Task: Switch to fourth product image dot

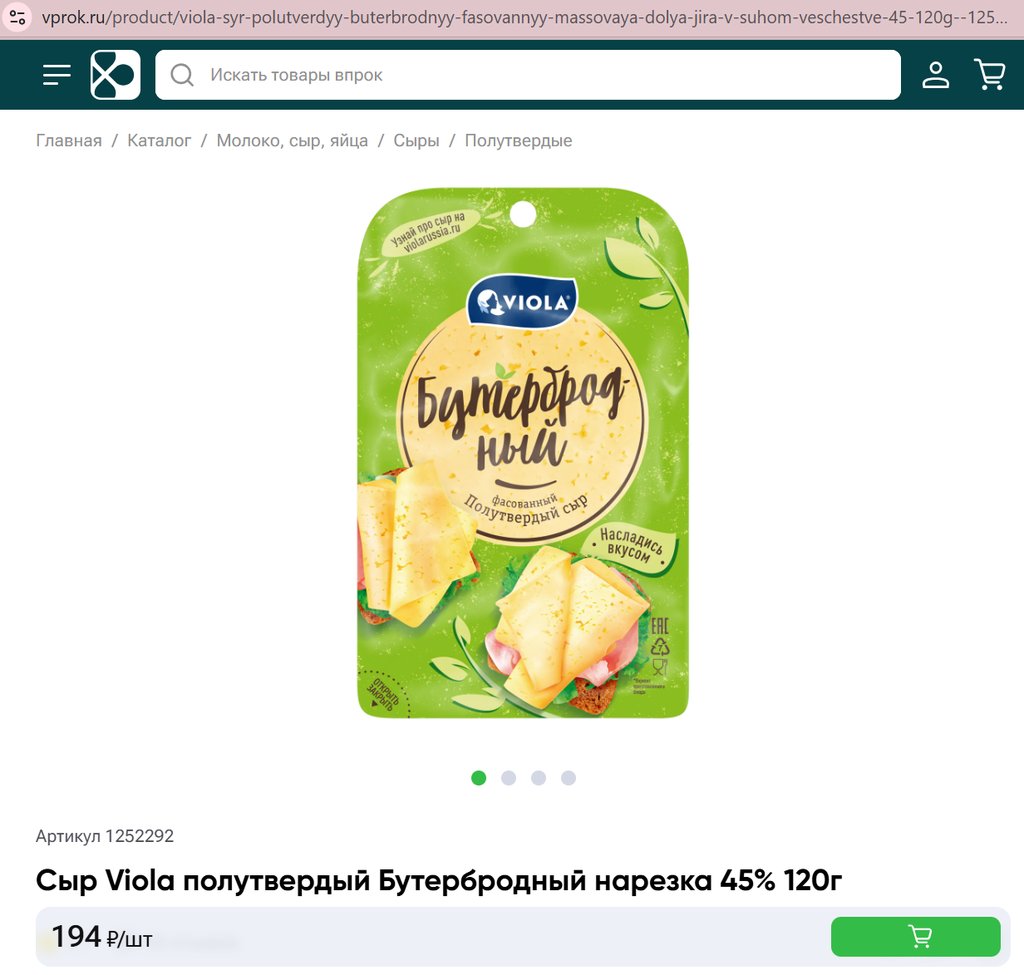Action: click(x=569, y=778)
